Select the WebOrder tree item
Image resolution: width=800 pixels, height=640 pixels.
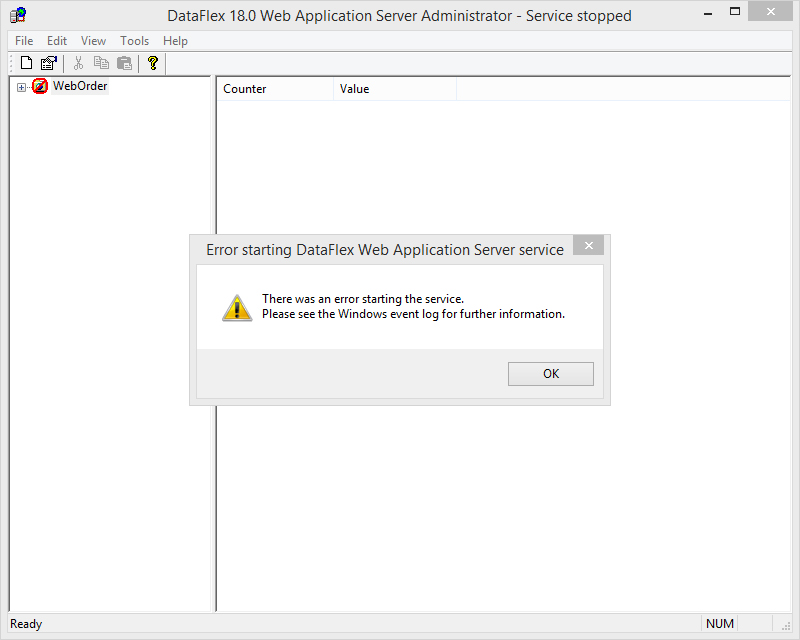pos(80,86)
